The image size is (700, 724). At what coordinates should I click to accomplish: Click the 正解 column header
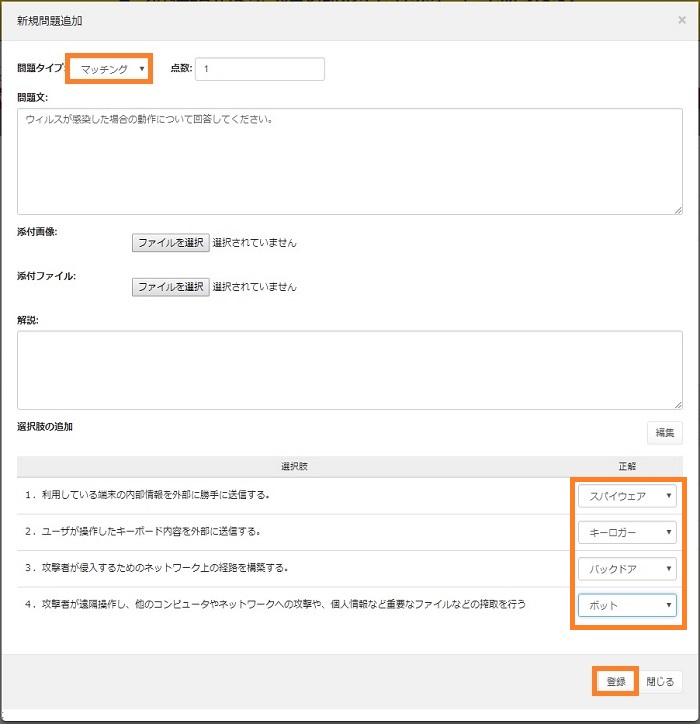(x=627, y=466)
